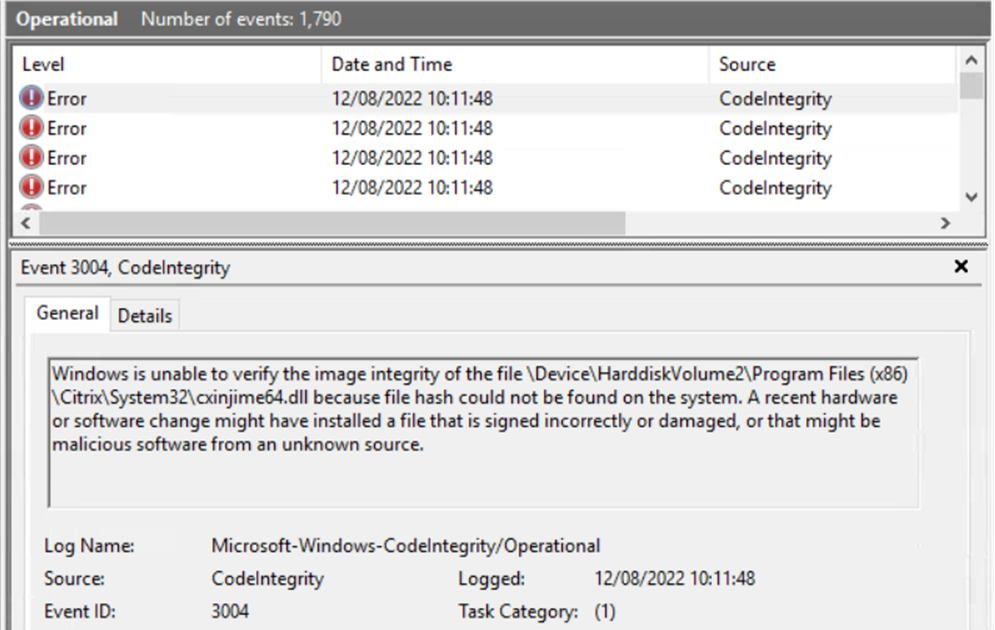The height and width of the screenshot is (630, 995).
Task: Click the vertical scrollbar thumb in event list
Action: tap(970, 86)
